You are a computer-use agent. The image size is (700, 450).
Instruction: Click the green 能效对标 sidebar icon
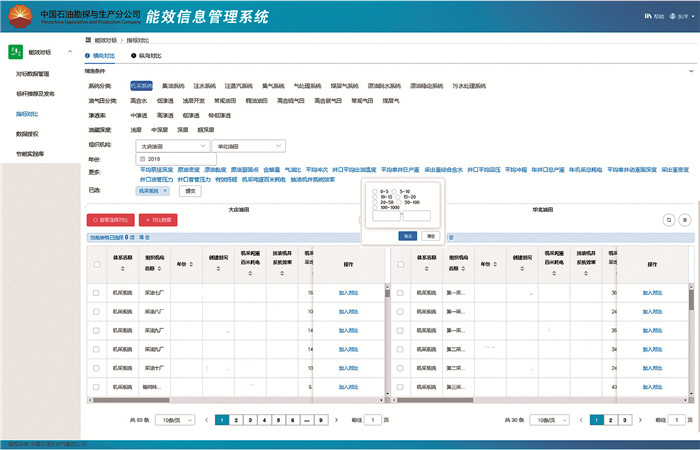(16, 52)
